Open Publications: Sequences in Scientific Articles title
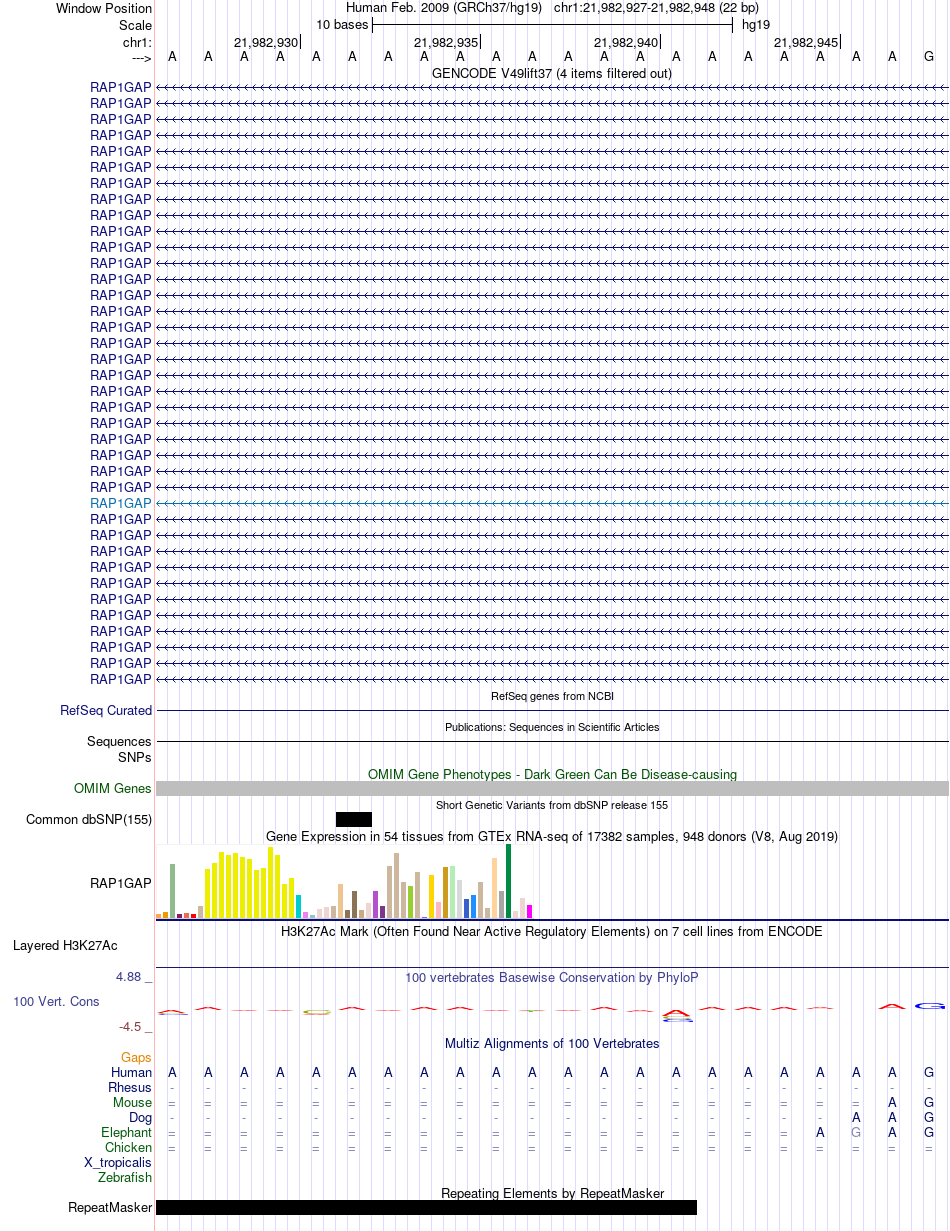950x1231 pixels. coord(552,727)
